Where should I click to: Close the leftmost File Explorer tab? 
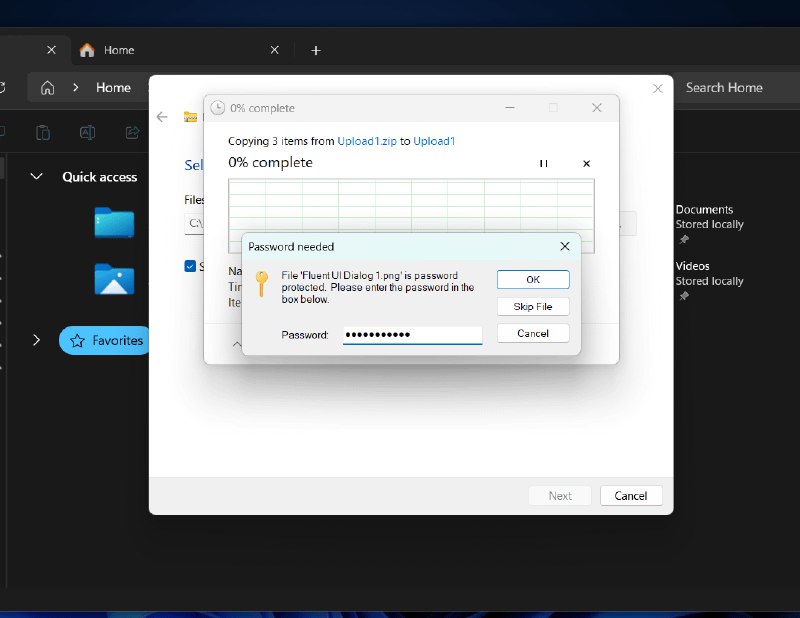click(52, 50)
